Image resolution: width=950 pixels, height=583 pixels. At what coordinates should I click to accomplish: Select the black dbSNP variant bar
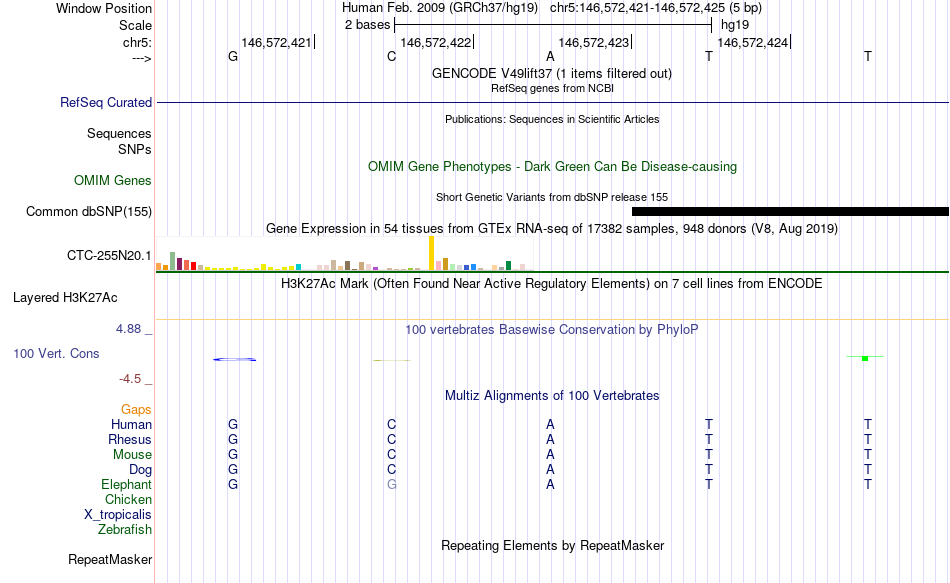(790, 212)
